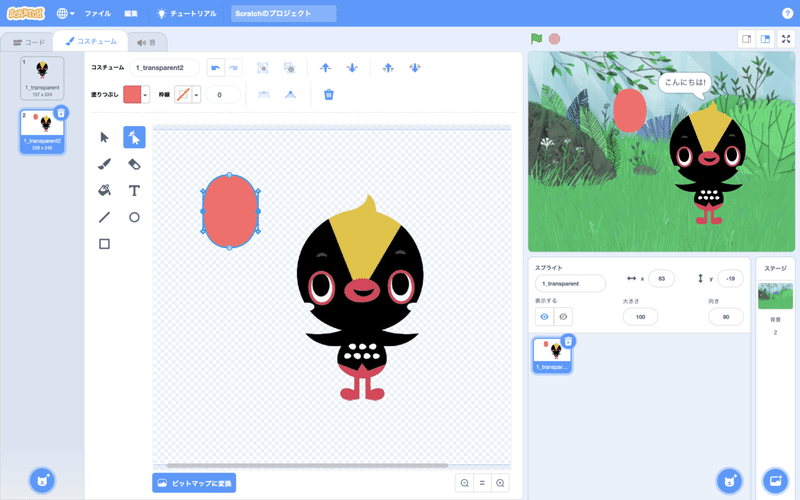Delete selected shape with trash icon
The height and width of the screenshot is (500, 800).
[329, 94]
